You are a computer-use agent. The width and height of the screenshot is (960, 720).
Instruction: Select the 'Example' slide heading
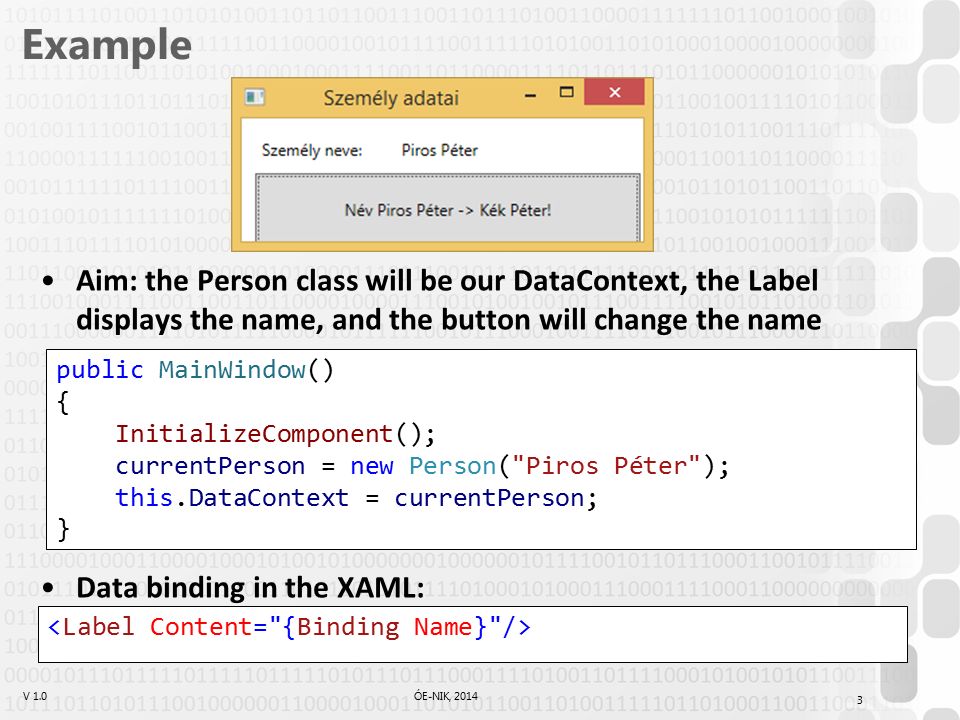[107, 45]
